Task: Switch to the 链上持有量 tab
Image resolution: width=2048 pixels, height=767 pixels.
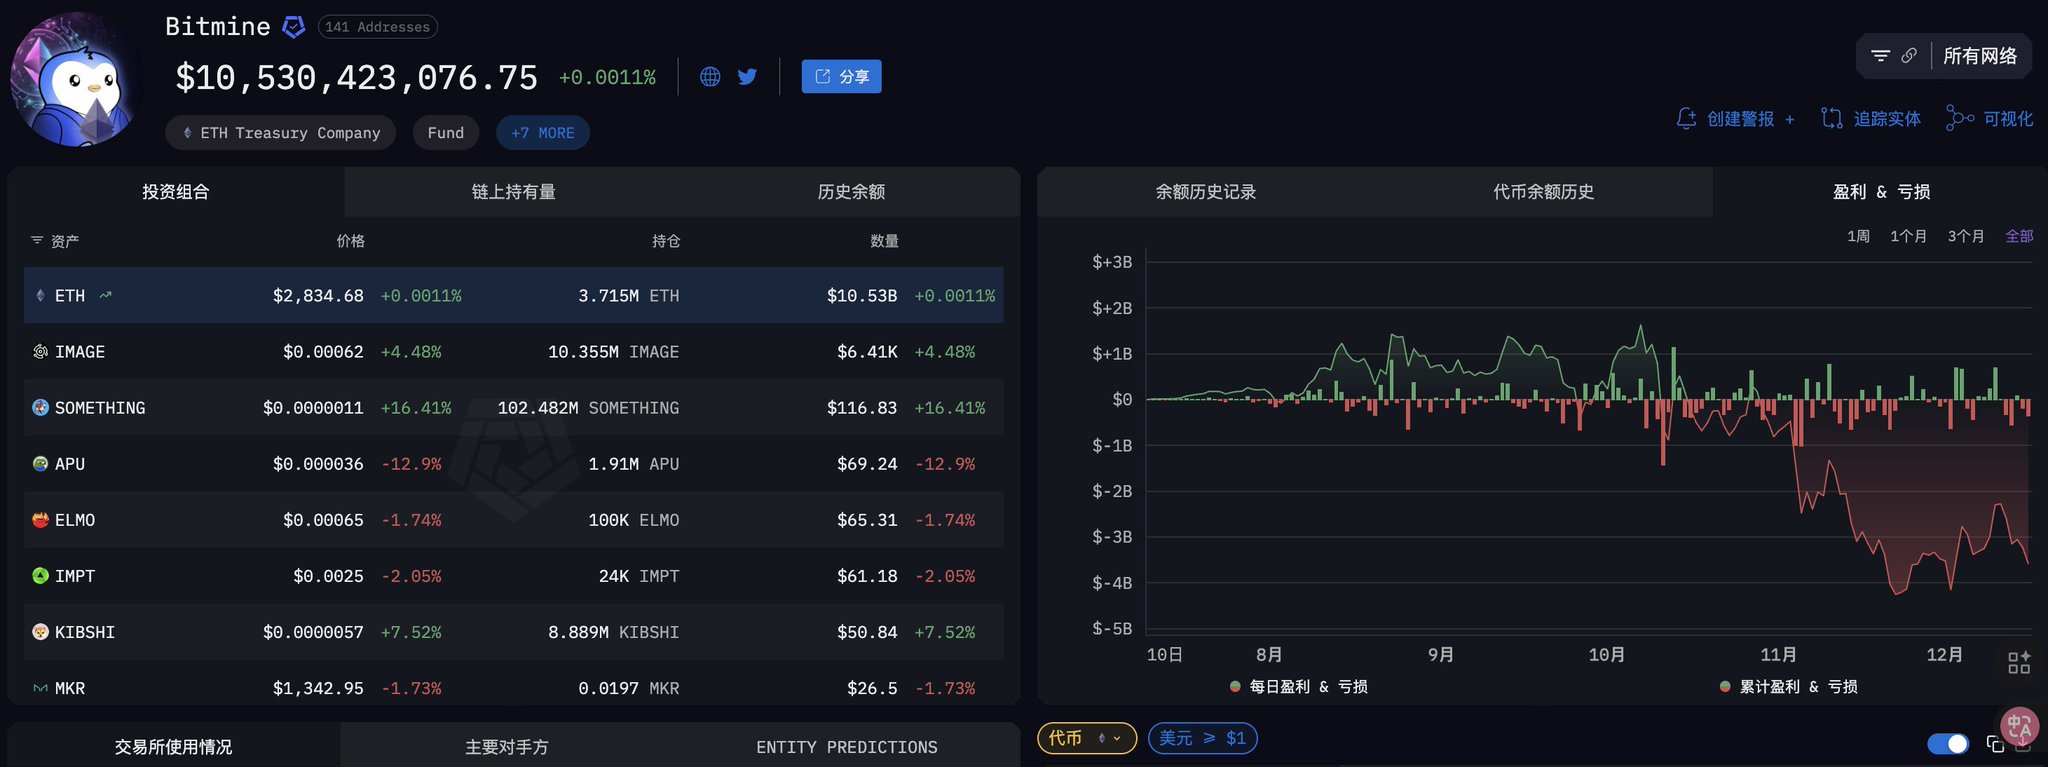Action: pos(513,192)
